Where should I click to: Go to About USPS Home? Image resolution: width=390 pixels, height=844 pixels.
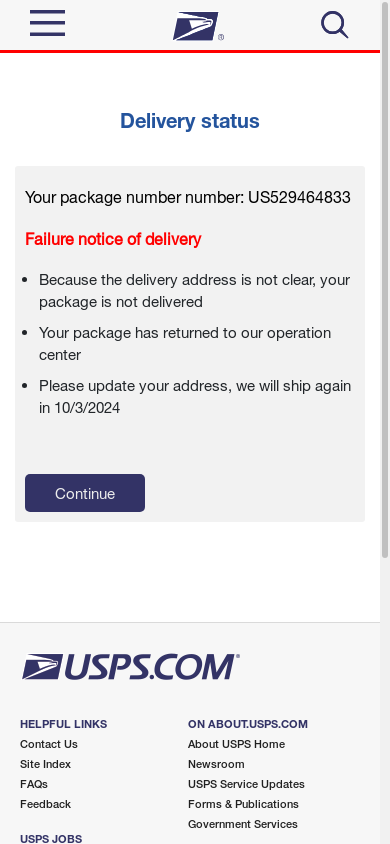point(236,744)
